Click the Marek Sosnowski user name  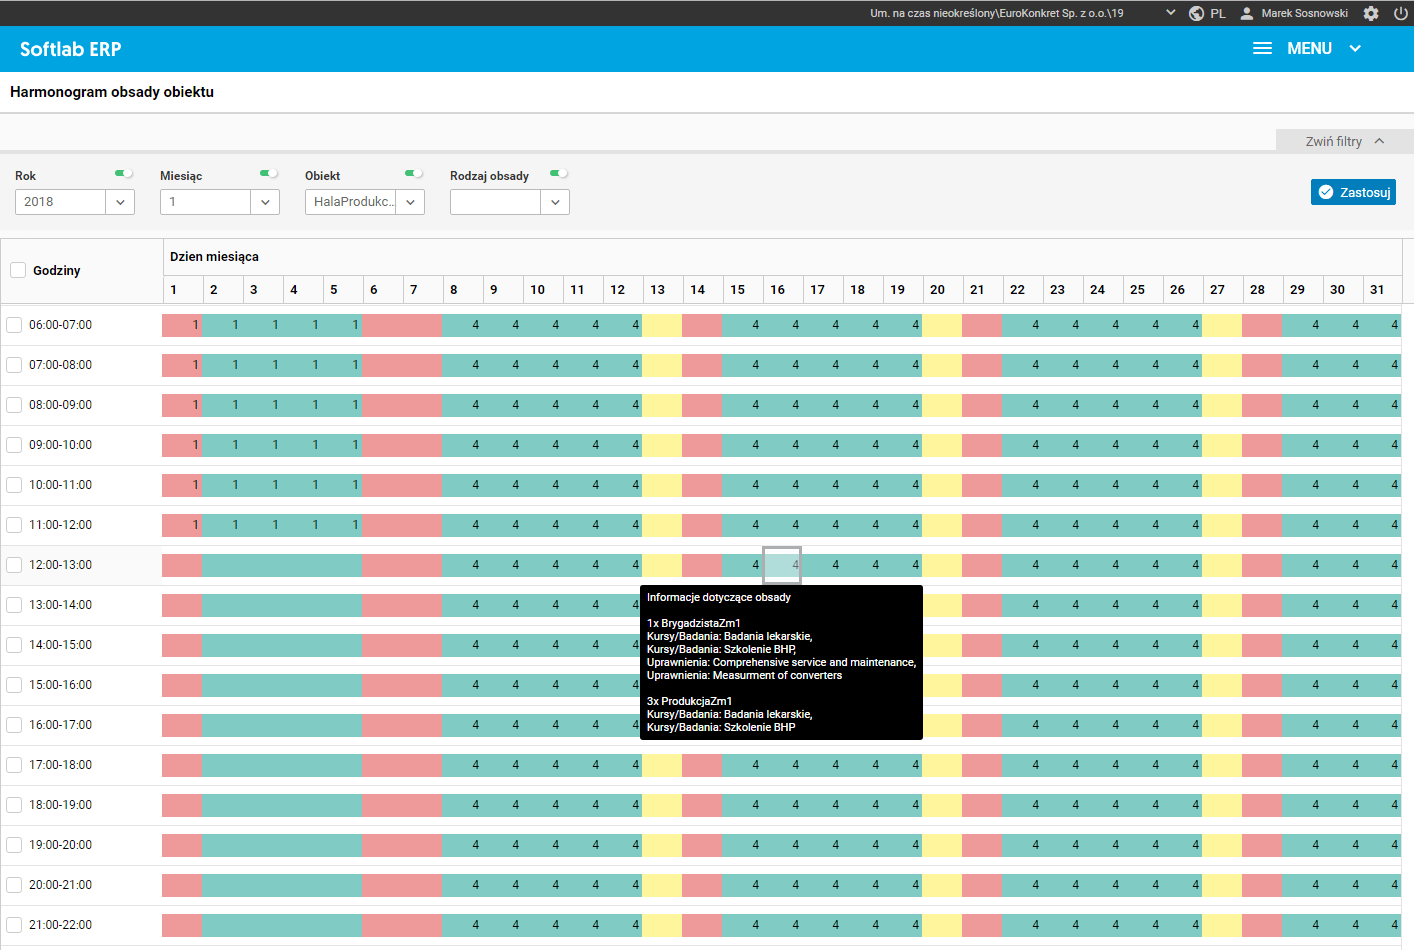point(1304,13)
